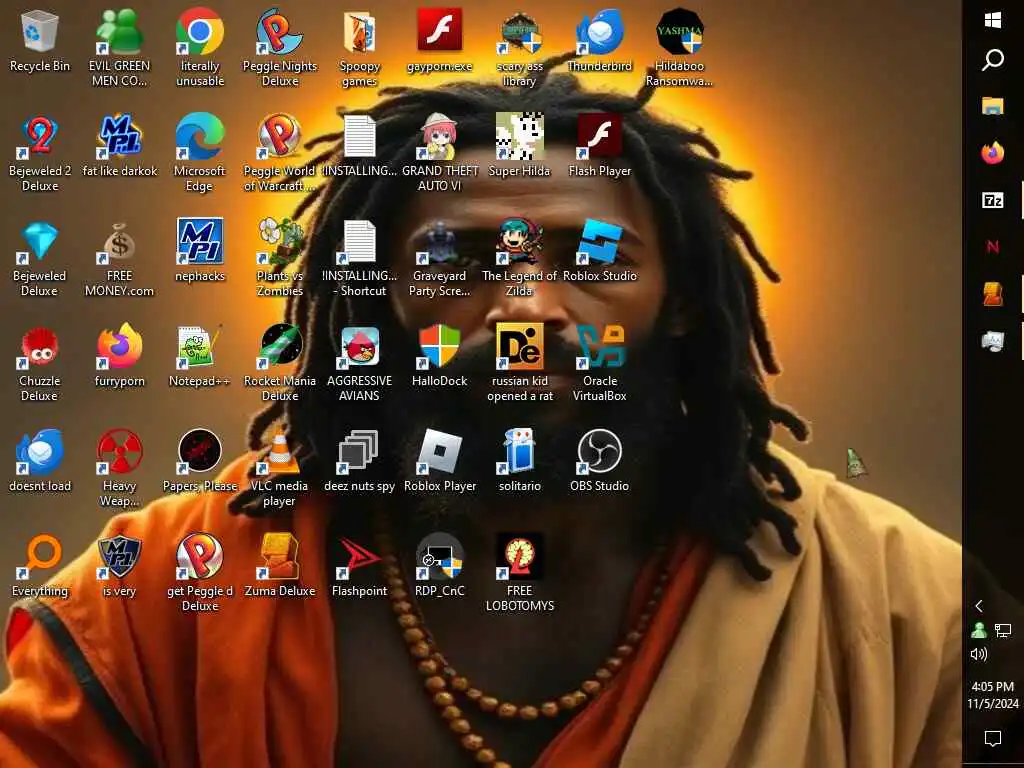This screenshot has width=1024, height=768.
Task: Open Peggle World of Warcraft shortcut
Action: pyautogui.click(x=280, y=137)
